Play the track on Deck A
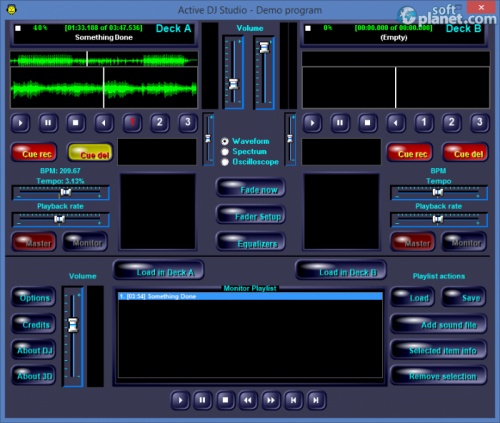 [20, 123]
